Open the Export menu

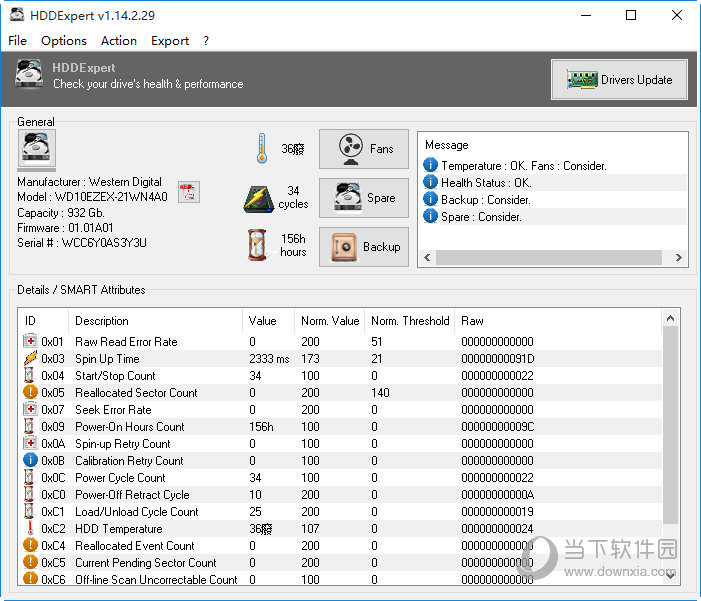click(170, 41)
